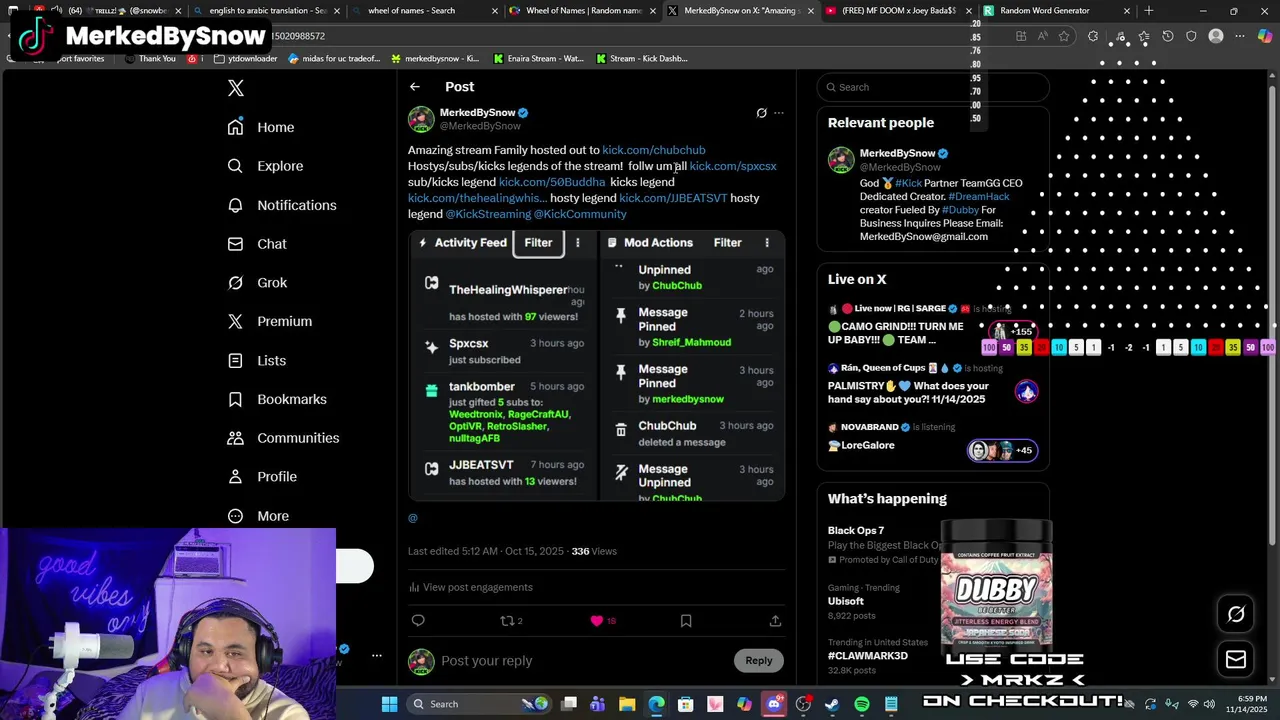Click the Bookmarks icon in the sidebar

[235, 399]
